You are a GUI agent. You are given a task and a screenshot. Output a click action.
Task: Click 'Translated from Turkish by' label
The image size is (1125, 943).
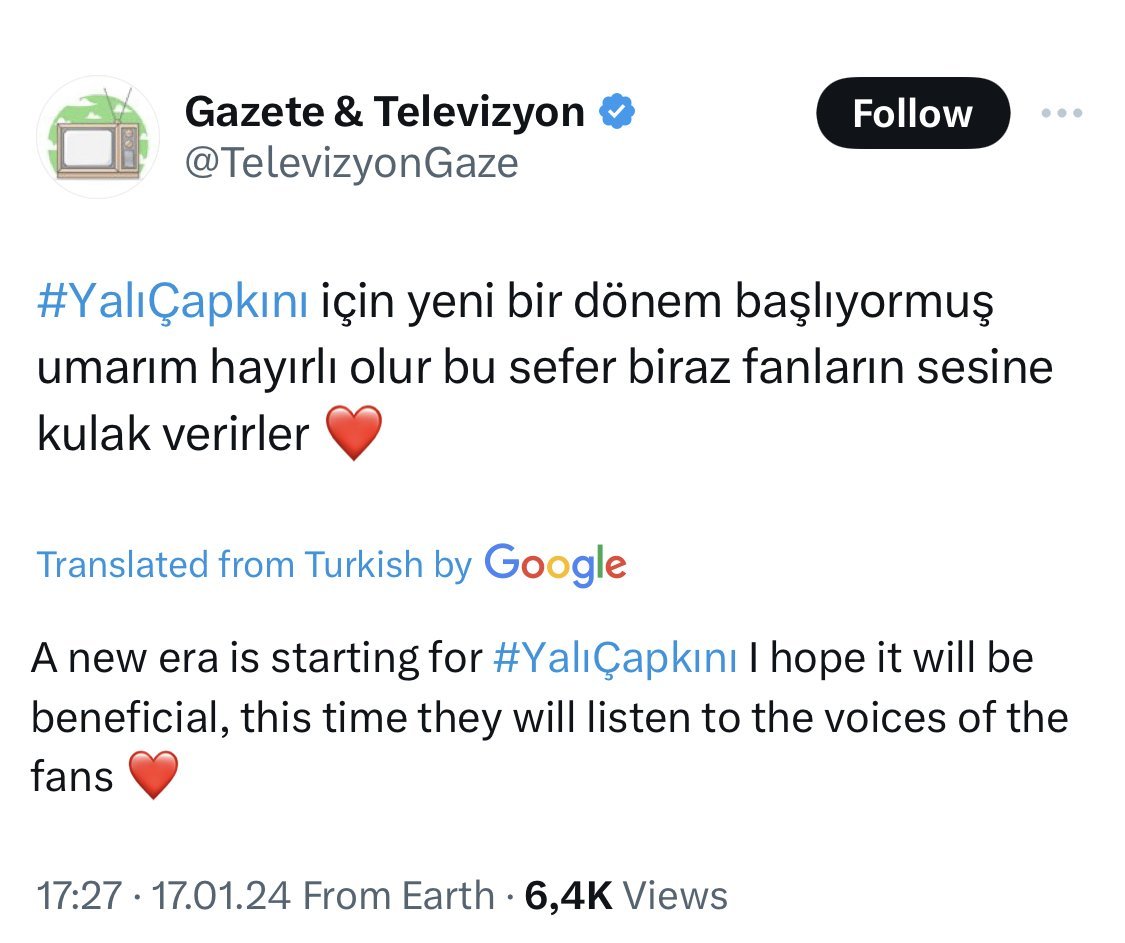[254, 566]
